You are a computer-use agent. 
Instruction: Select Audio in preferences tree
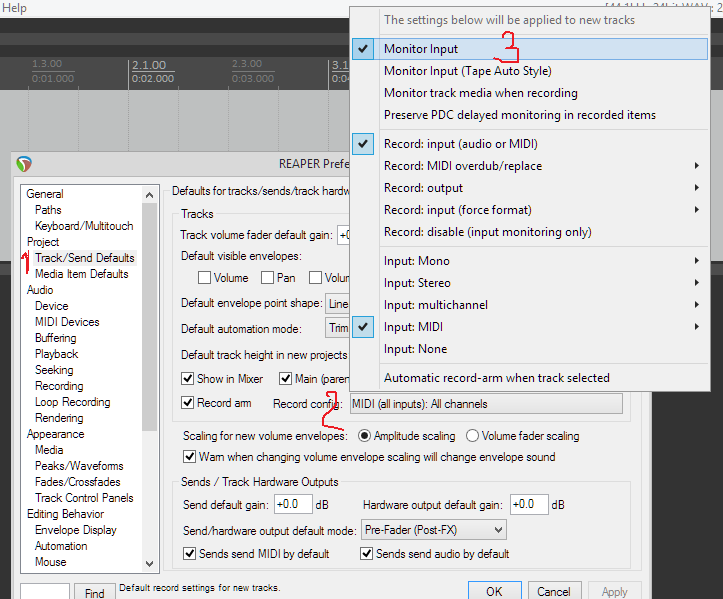pyautogui.click(x=40, y=290)
